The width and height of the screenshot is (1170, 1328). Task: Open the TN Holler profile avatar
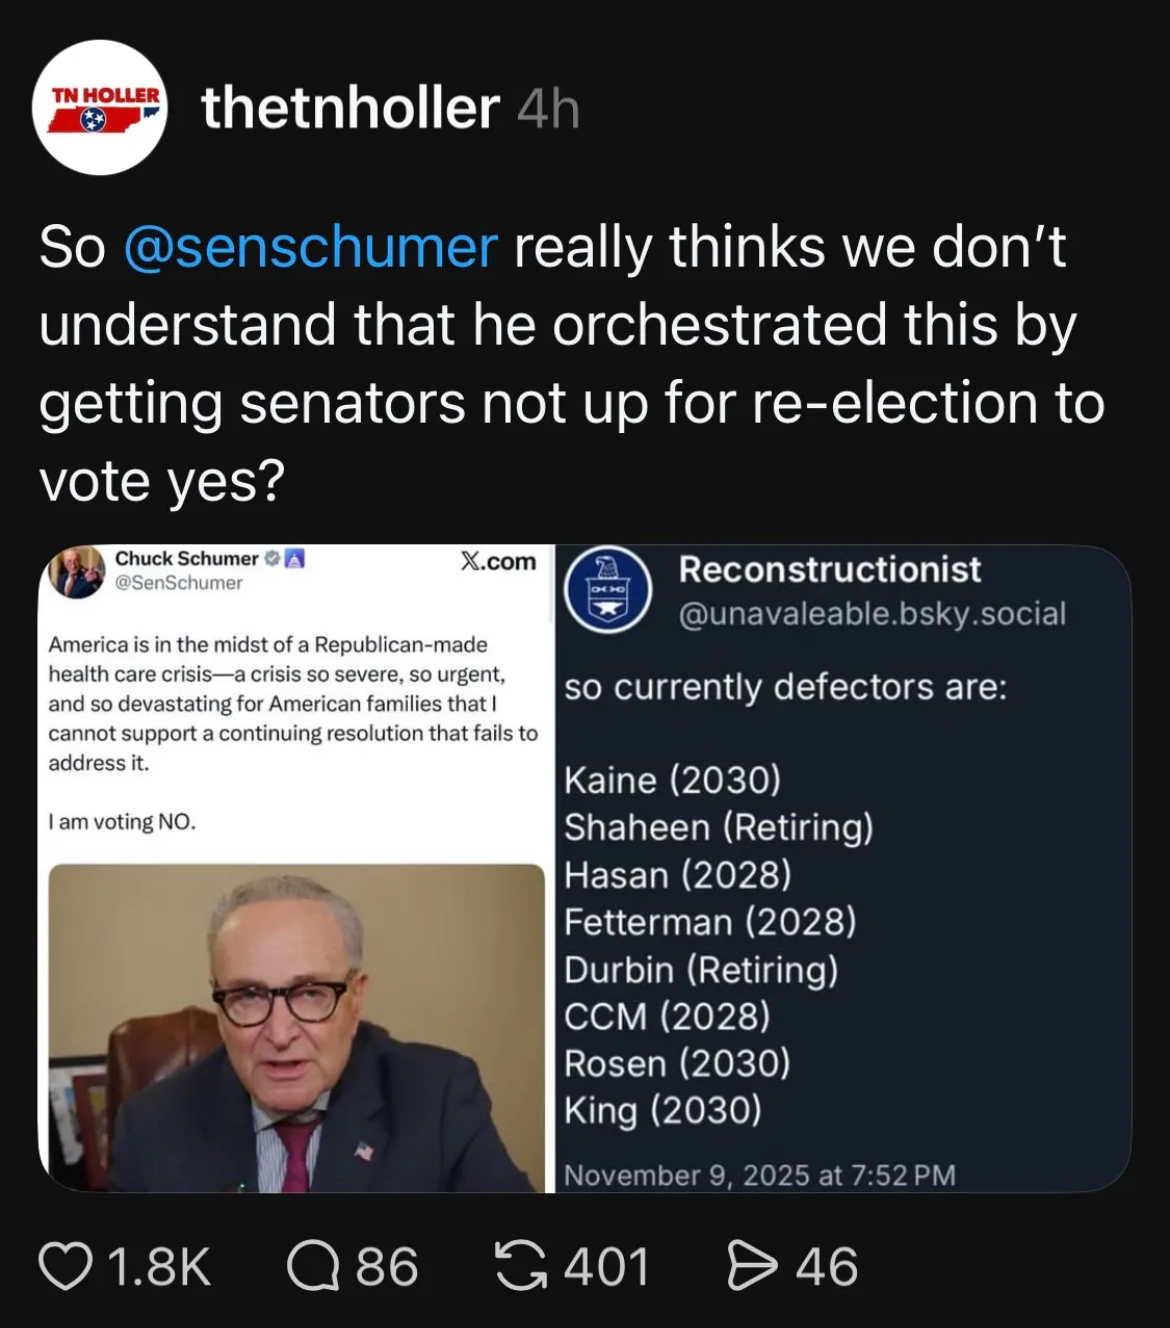[100, 108]
